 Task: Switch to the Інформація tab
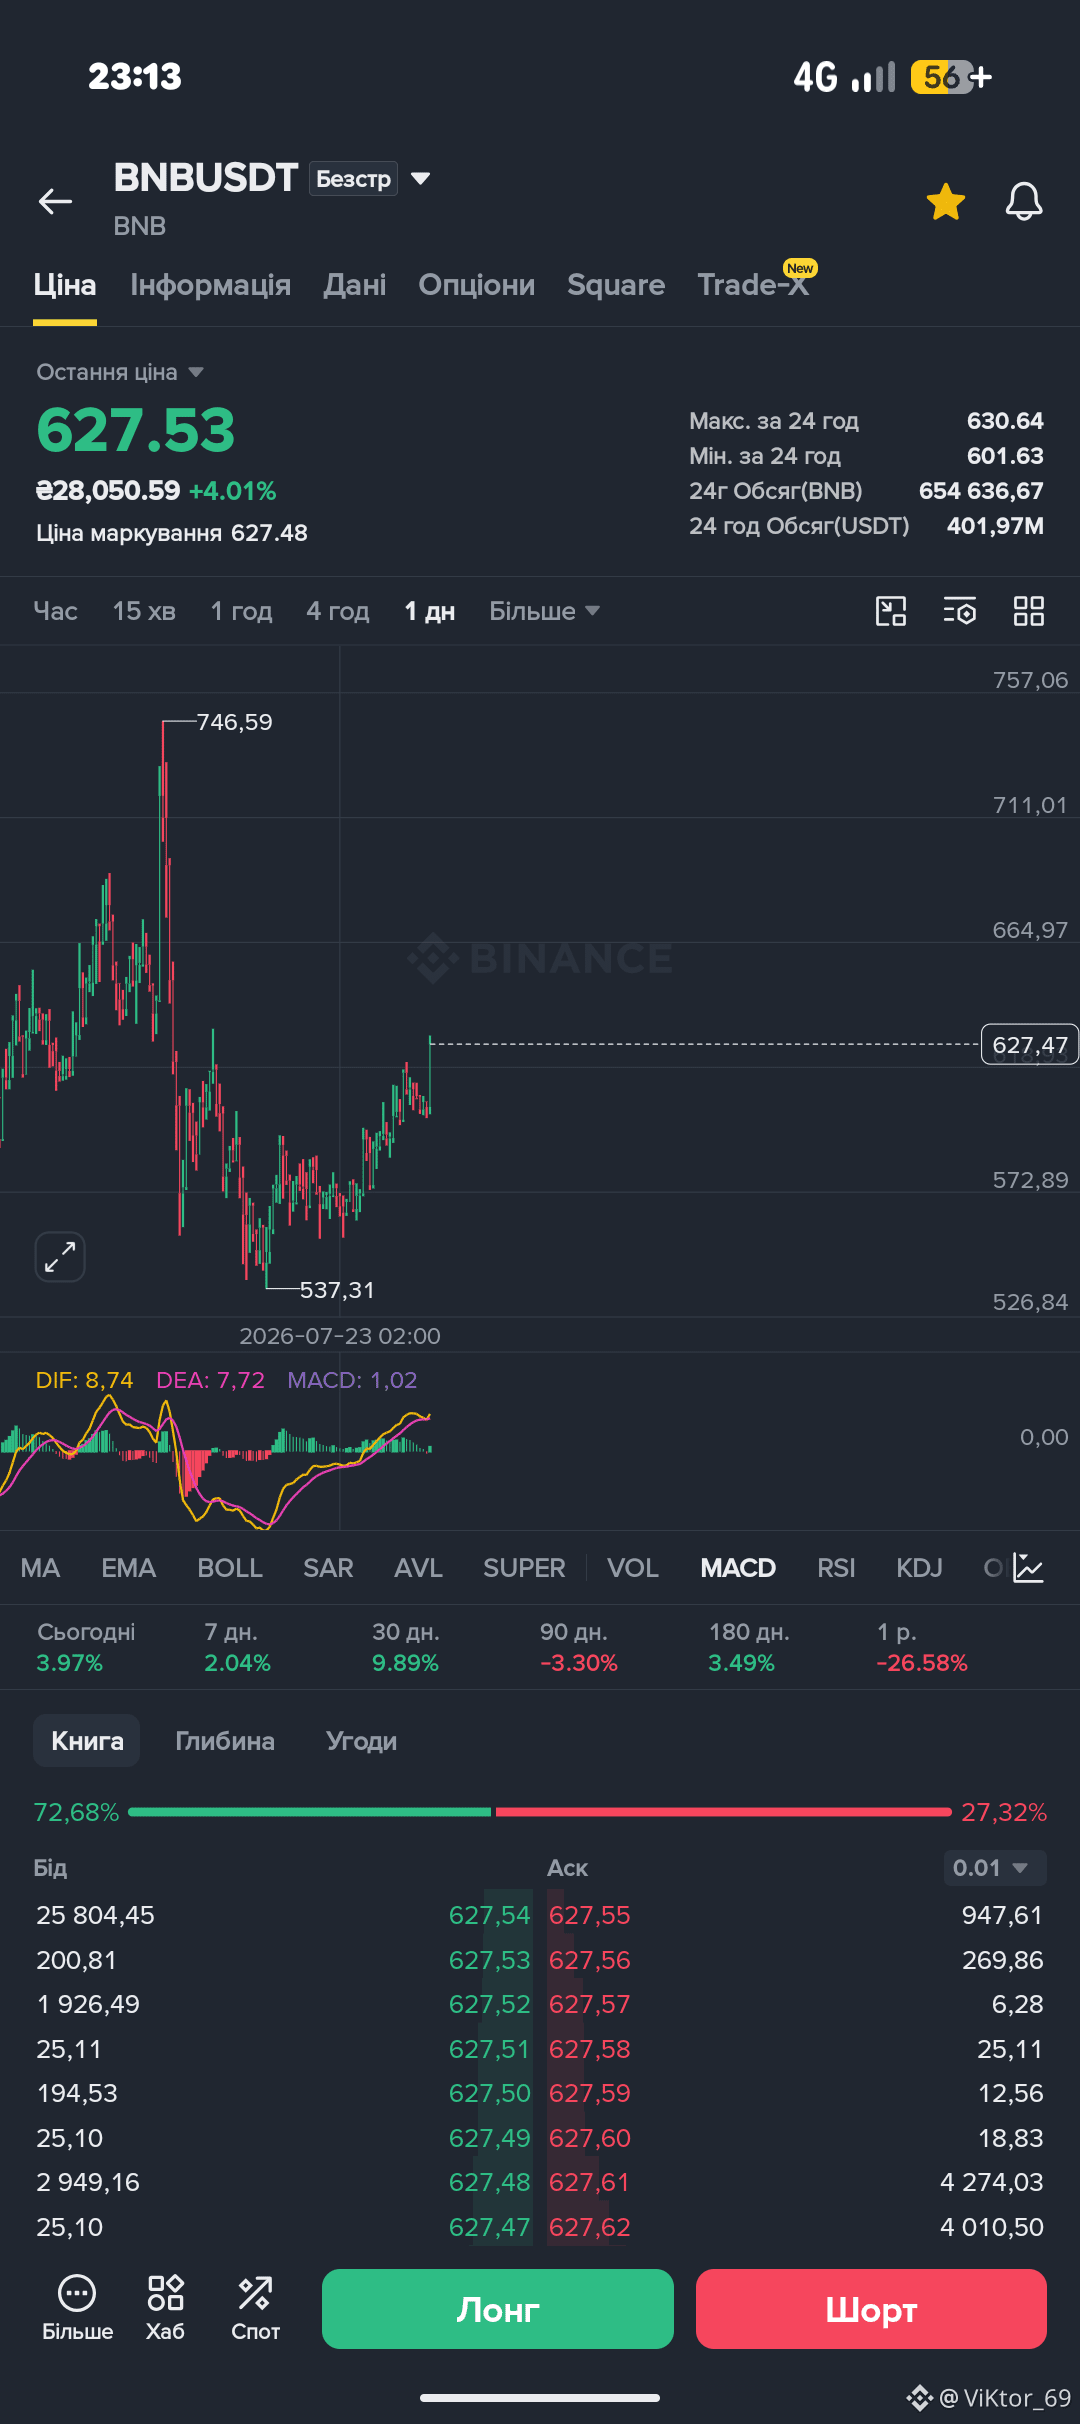210,285
